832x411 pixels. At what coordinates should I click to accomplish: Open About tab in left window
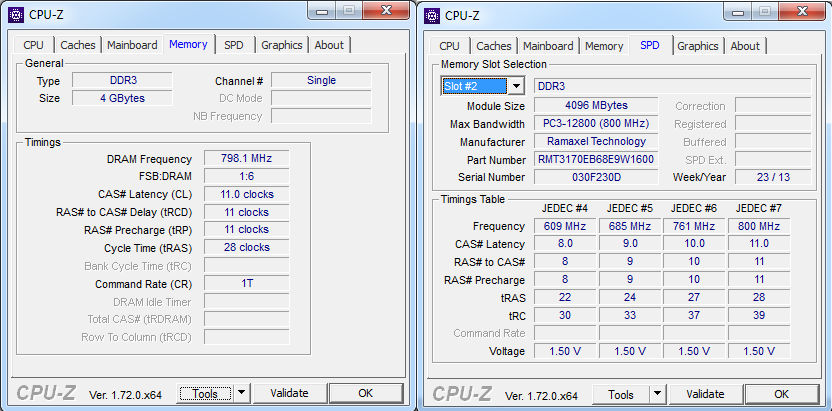(x=329, y=45)
